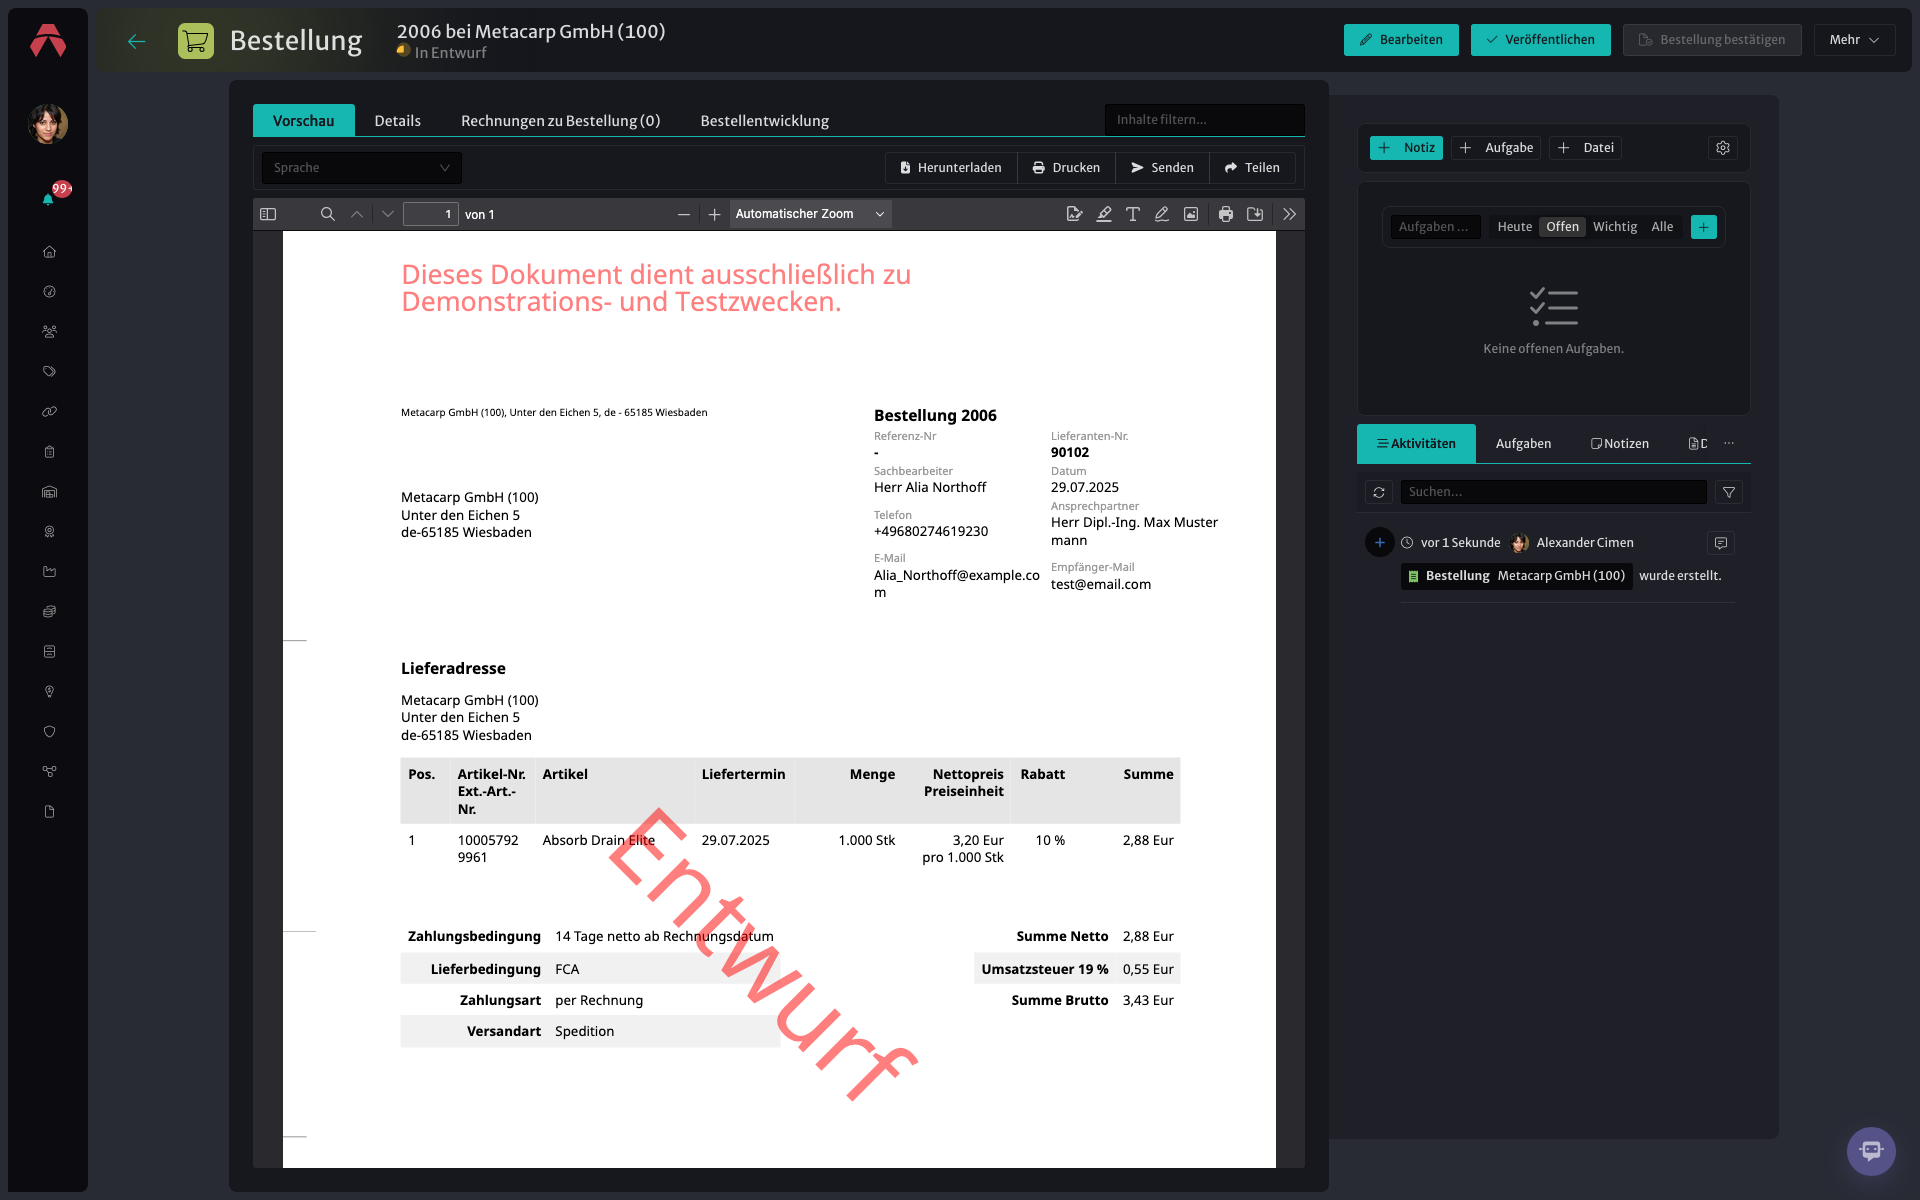Go to previous PDF page
This screenshot has height=1200, width=1920.
tap(357, 214)
